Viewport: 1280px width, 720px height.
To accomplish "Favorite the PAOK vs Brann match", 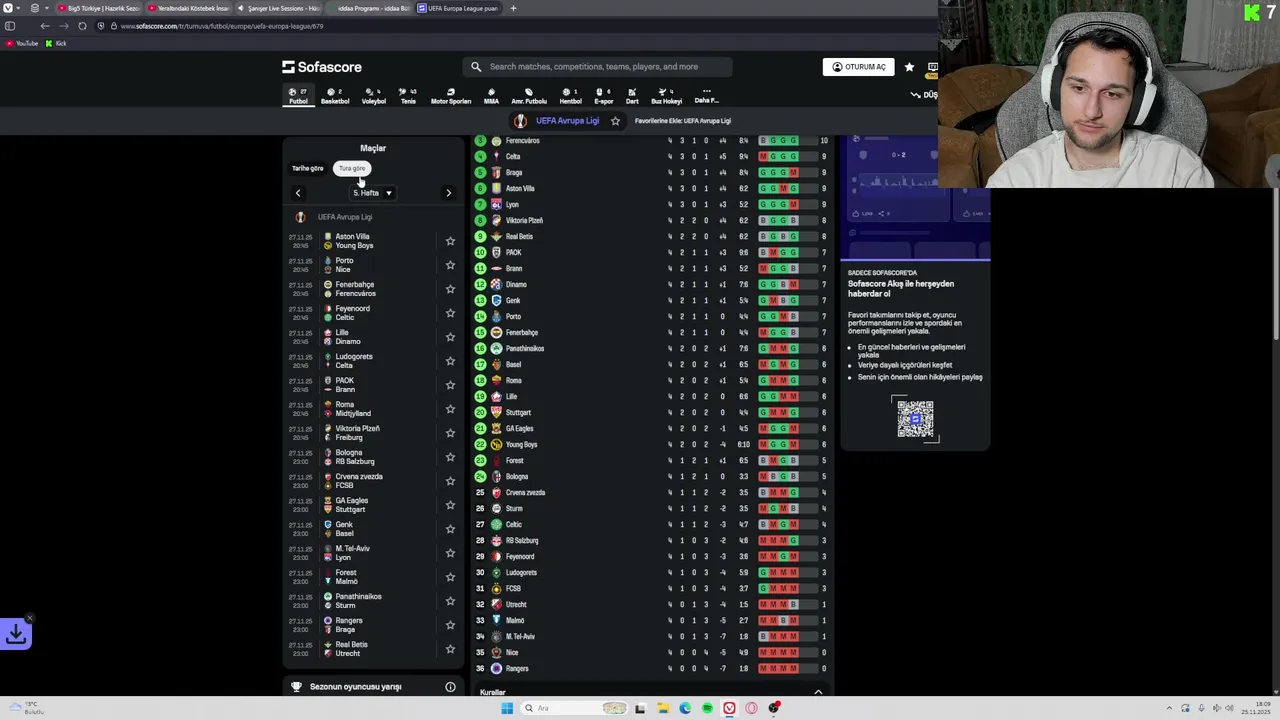I will point(450,385).
